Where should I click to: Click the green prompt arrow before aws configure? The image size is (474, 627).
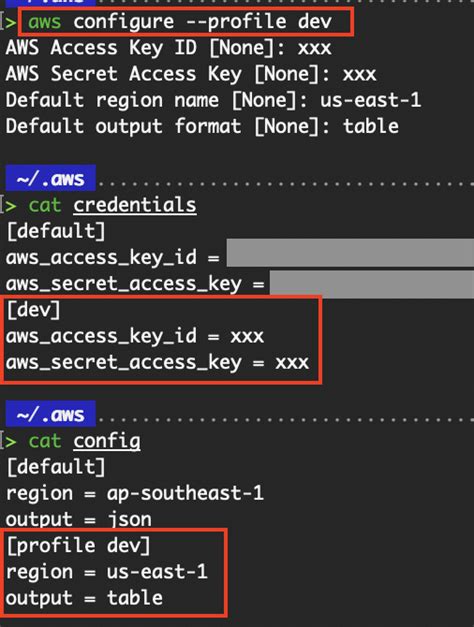[x=11, y=22]
